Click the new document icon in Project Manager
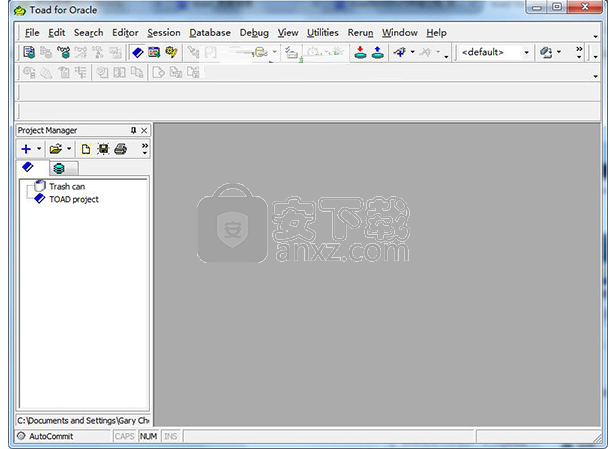 coord(86,149)
